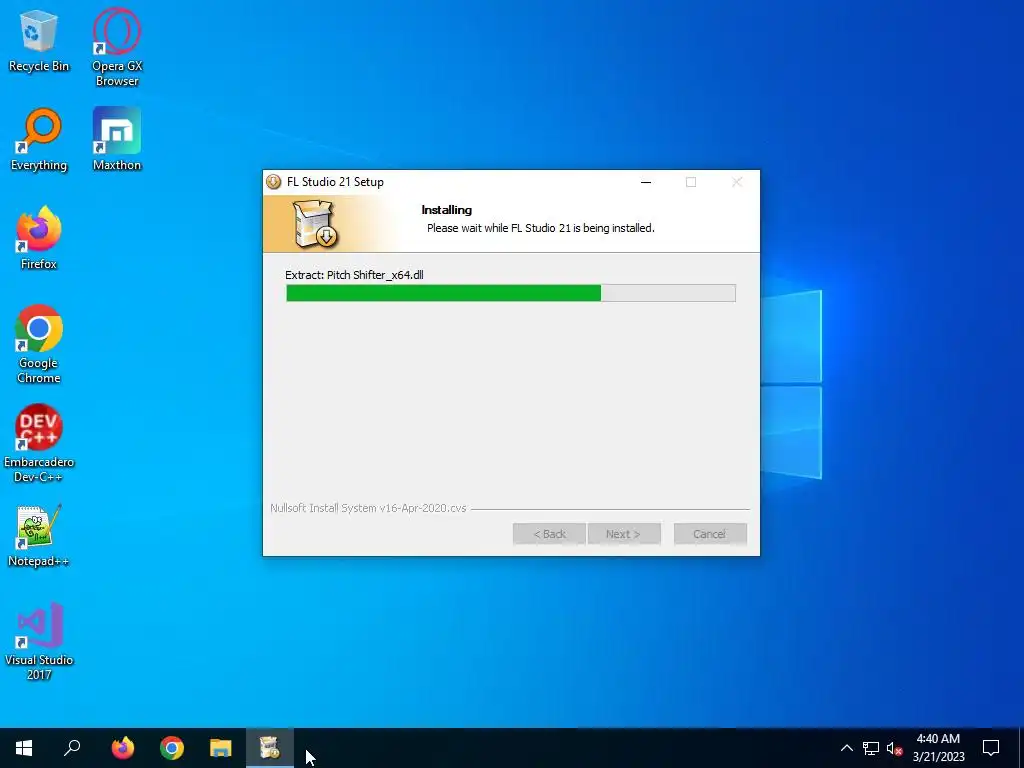The height and width of the screenshot is (768, 1024).
Task: Launch Chrome from the taskbar
Action: point(172,748)
